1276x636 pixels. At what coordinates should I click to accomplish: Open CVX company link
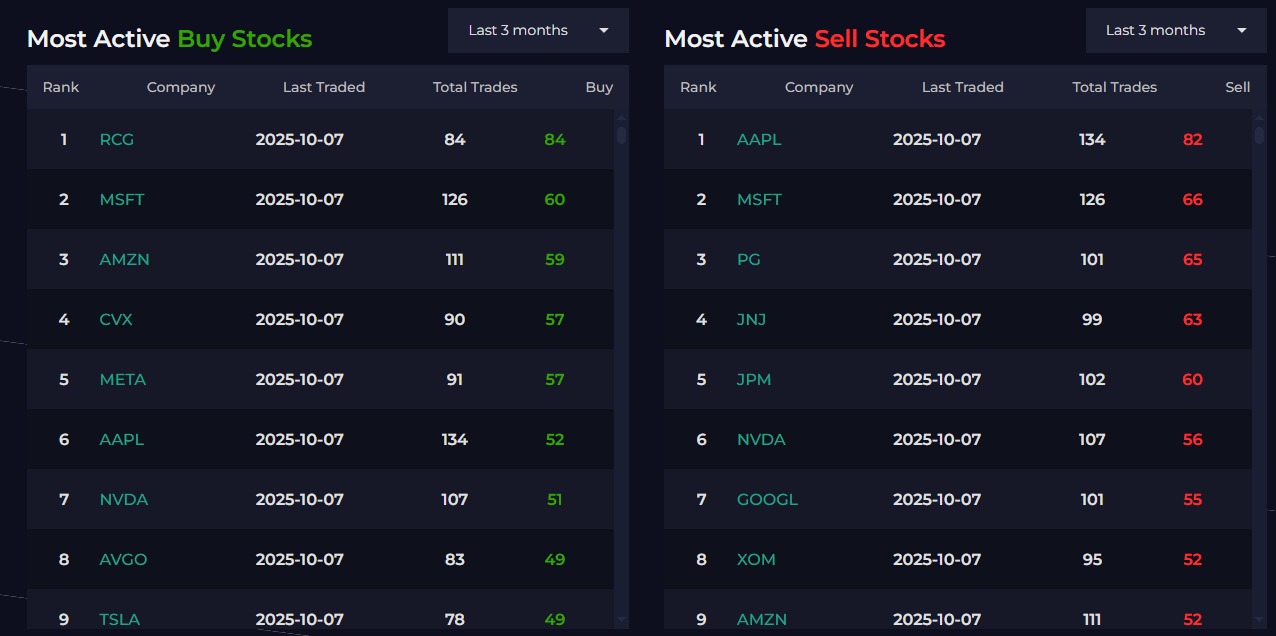(116, 319)
